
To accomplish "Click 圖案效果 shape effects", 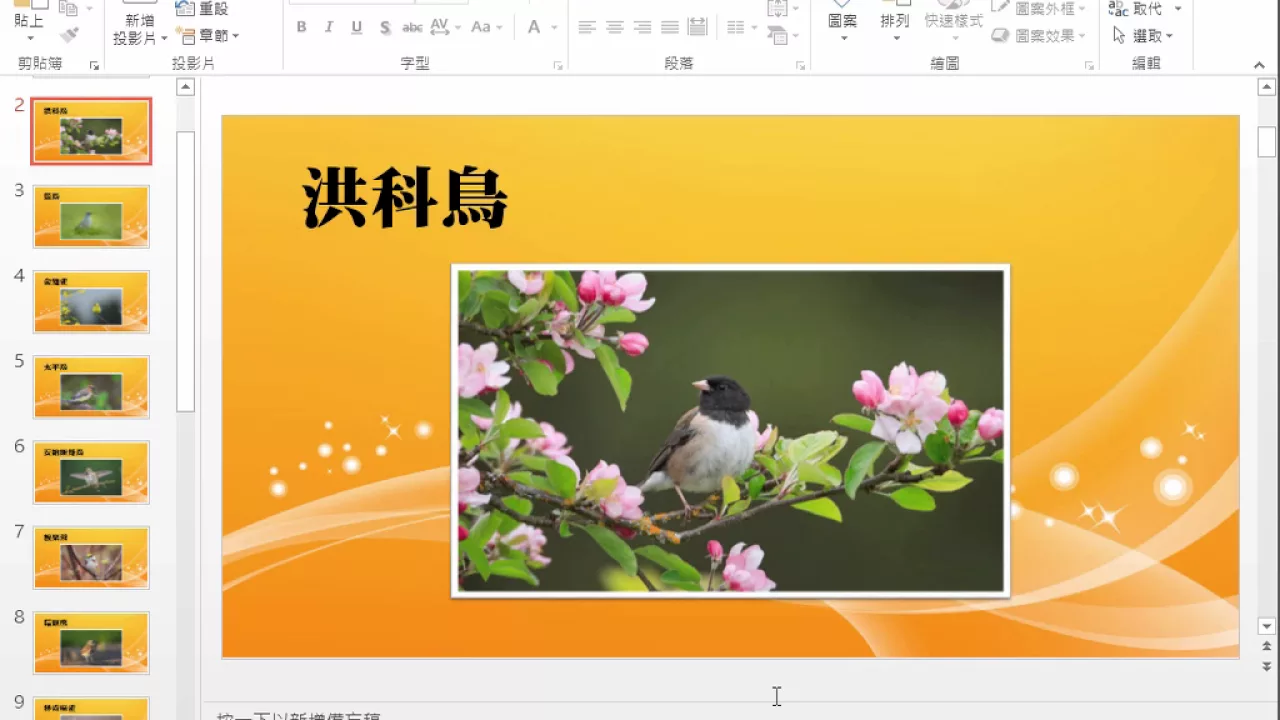I will [1038, 35].
